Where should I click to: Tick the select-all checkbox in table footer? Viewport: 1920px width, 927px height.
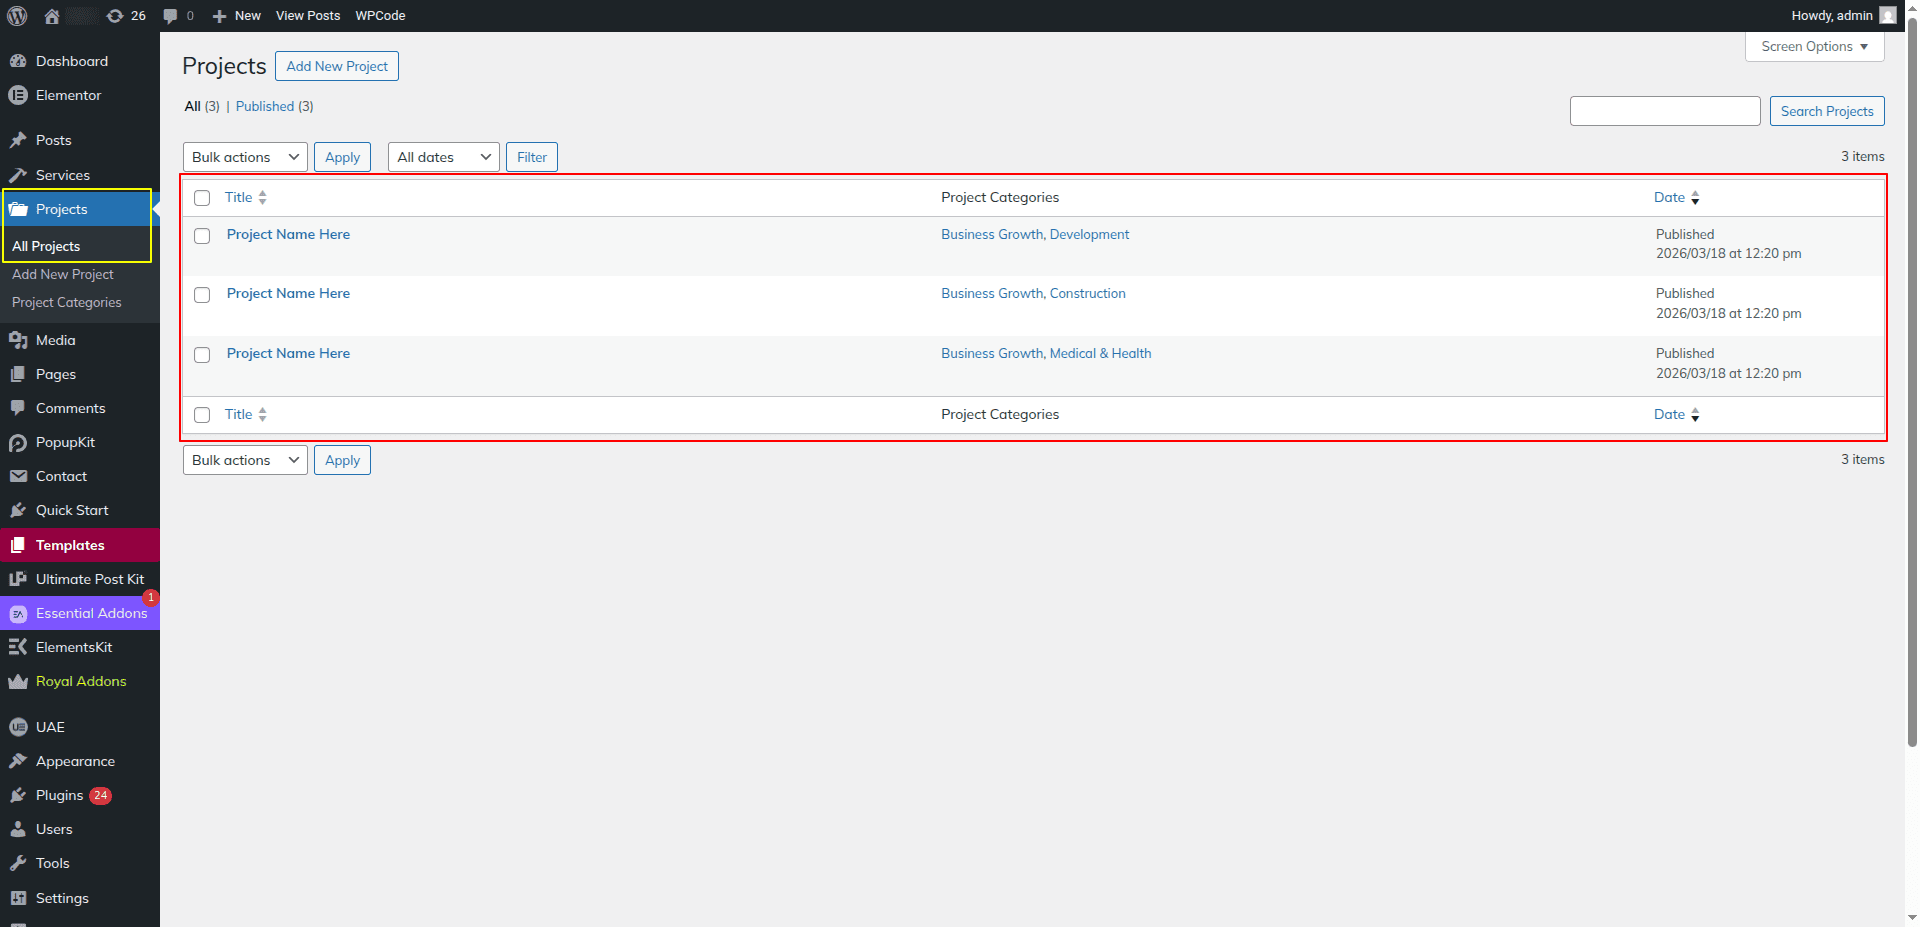[x=202, y=415]
